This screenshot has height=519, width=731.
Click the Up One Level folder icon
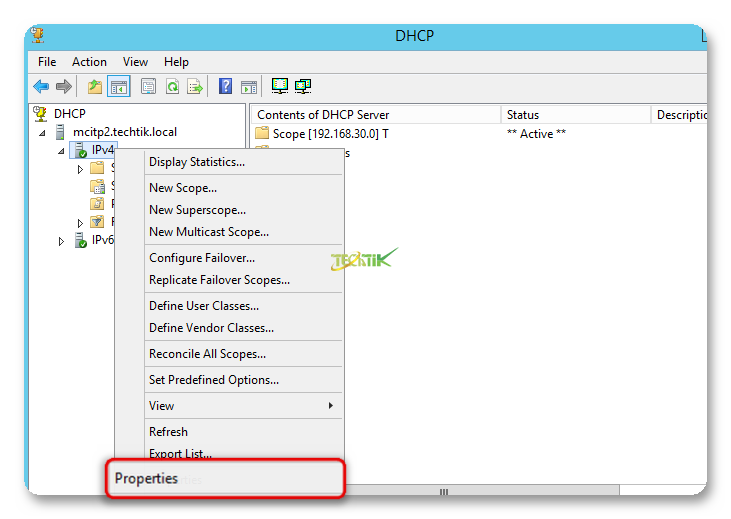[95, 87]
